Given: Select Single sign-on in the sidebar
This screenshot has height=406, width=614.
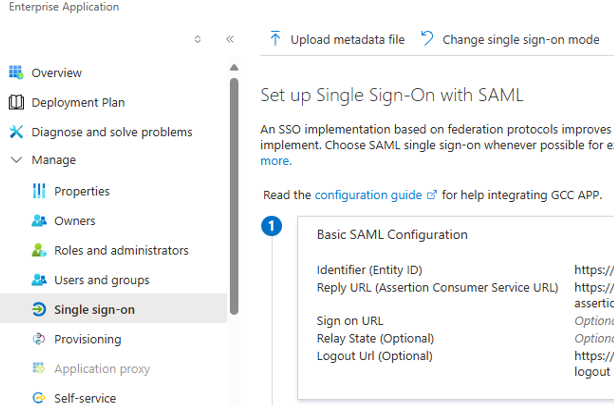Looking at the screenshot, I should tap(113, 309).
